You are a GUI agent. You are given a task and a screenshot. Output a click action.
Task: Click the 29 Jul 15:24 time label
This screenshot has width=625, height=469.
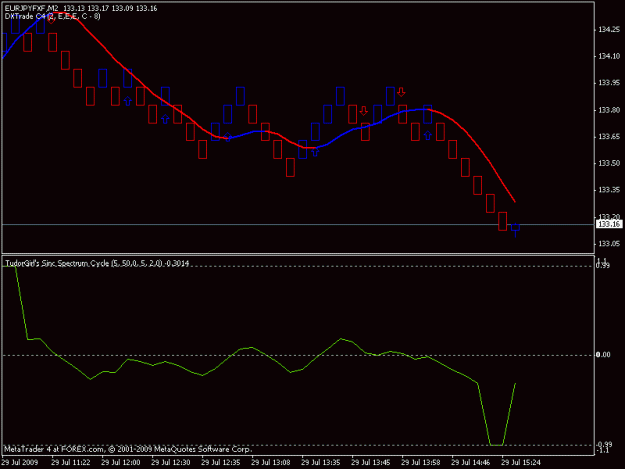click(521, 463)
